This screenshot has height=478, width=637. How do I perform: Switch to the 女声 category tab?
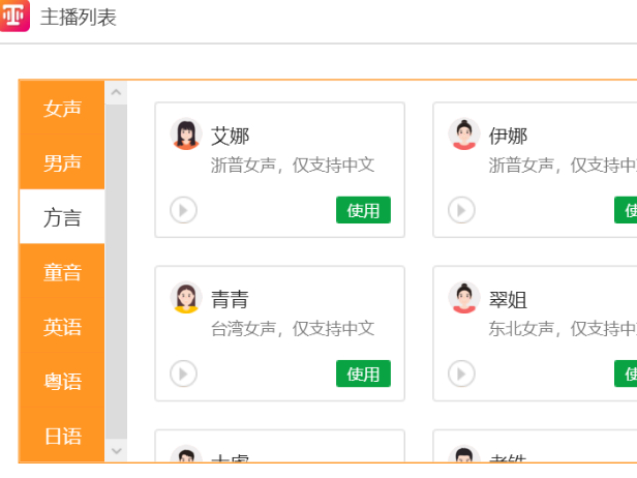tap(62, 108)
